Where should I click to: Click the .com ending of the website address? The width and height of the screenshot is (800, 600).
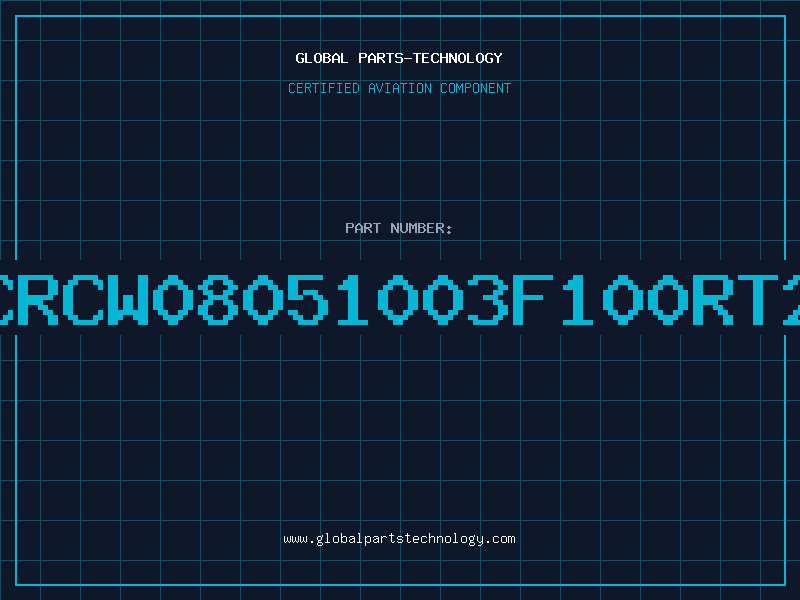point(500,539)
